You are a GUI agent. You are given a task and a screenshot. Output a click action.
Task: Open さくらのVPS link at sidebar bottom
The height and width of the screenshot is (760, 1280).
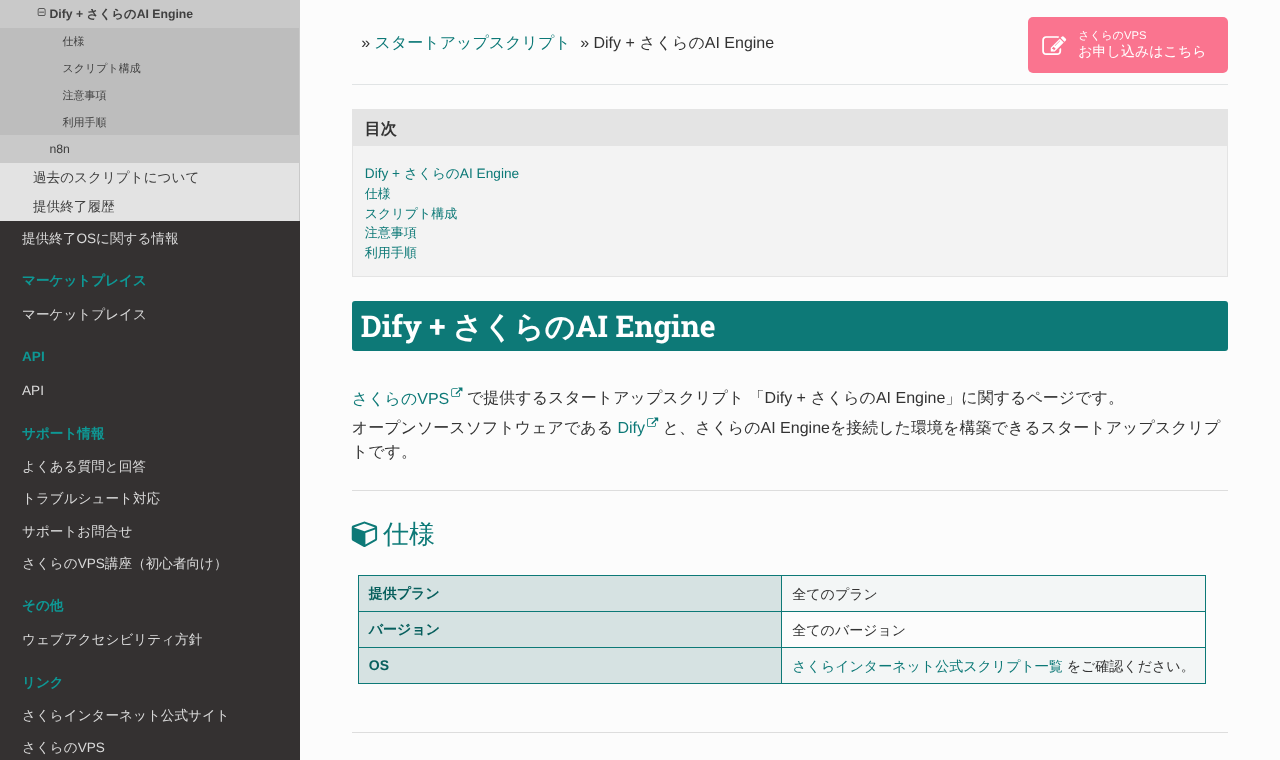pyautogui.click(x=150, y=747)
